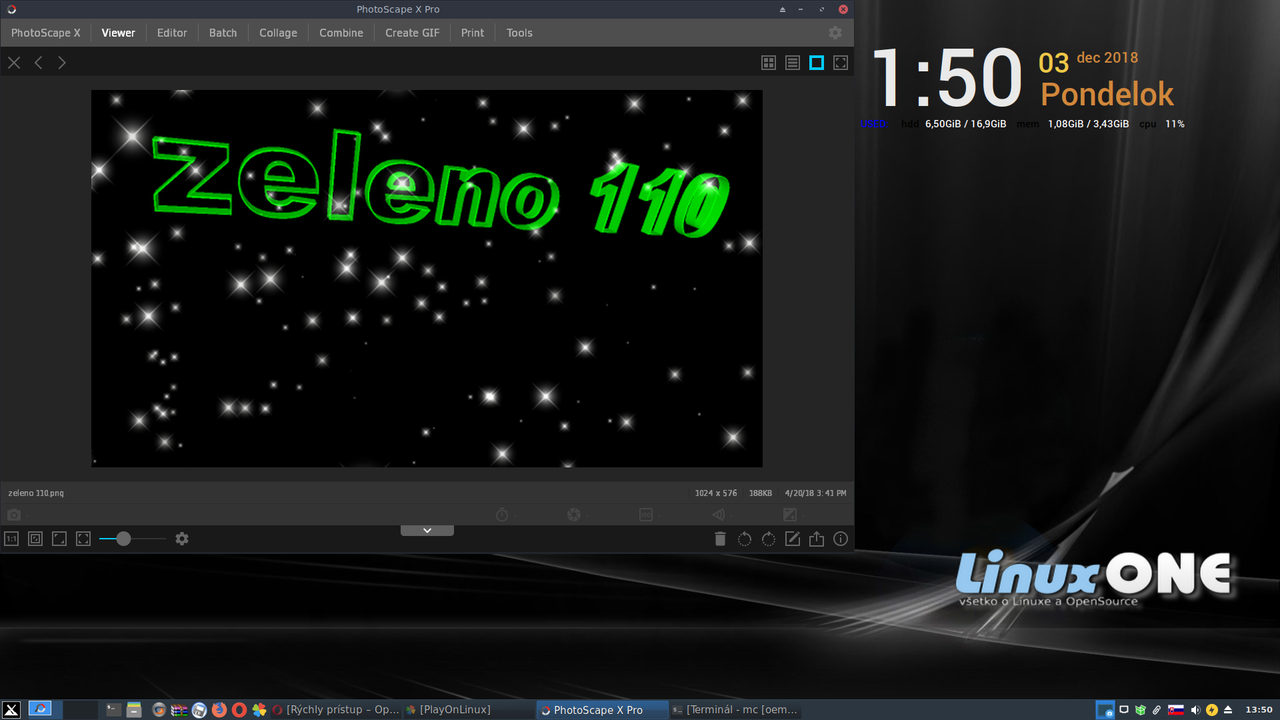The height and width of the screenshot is (720, 1280).
Task: Adjust the zoom slider handle
Action: 123,538
